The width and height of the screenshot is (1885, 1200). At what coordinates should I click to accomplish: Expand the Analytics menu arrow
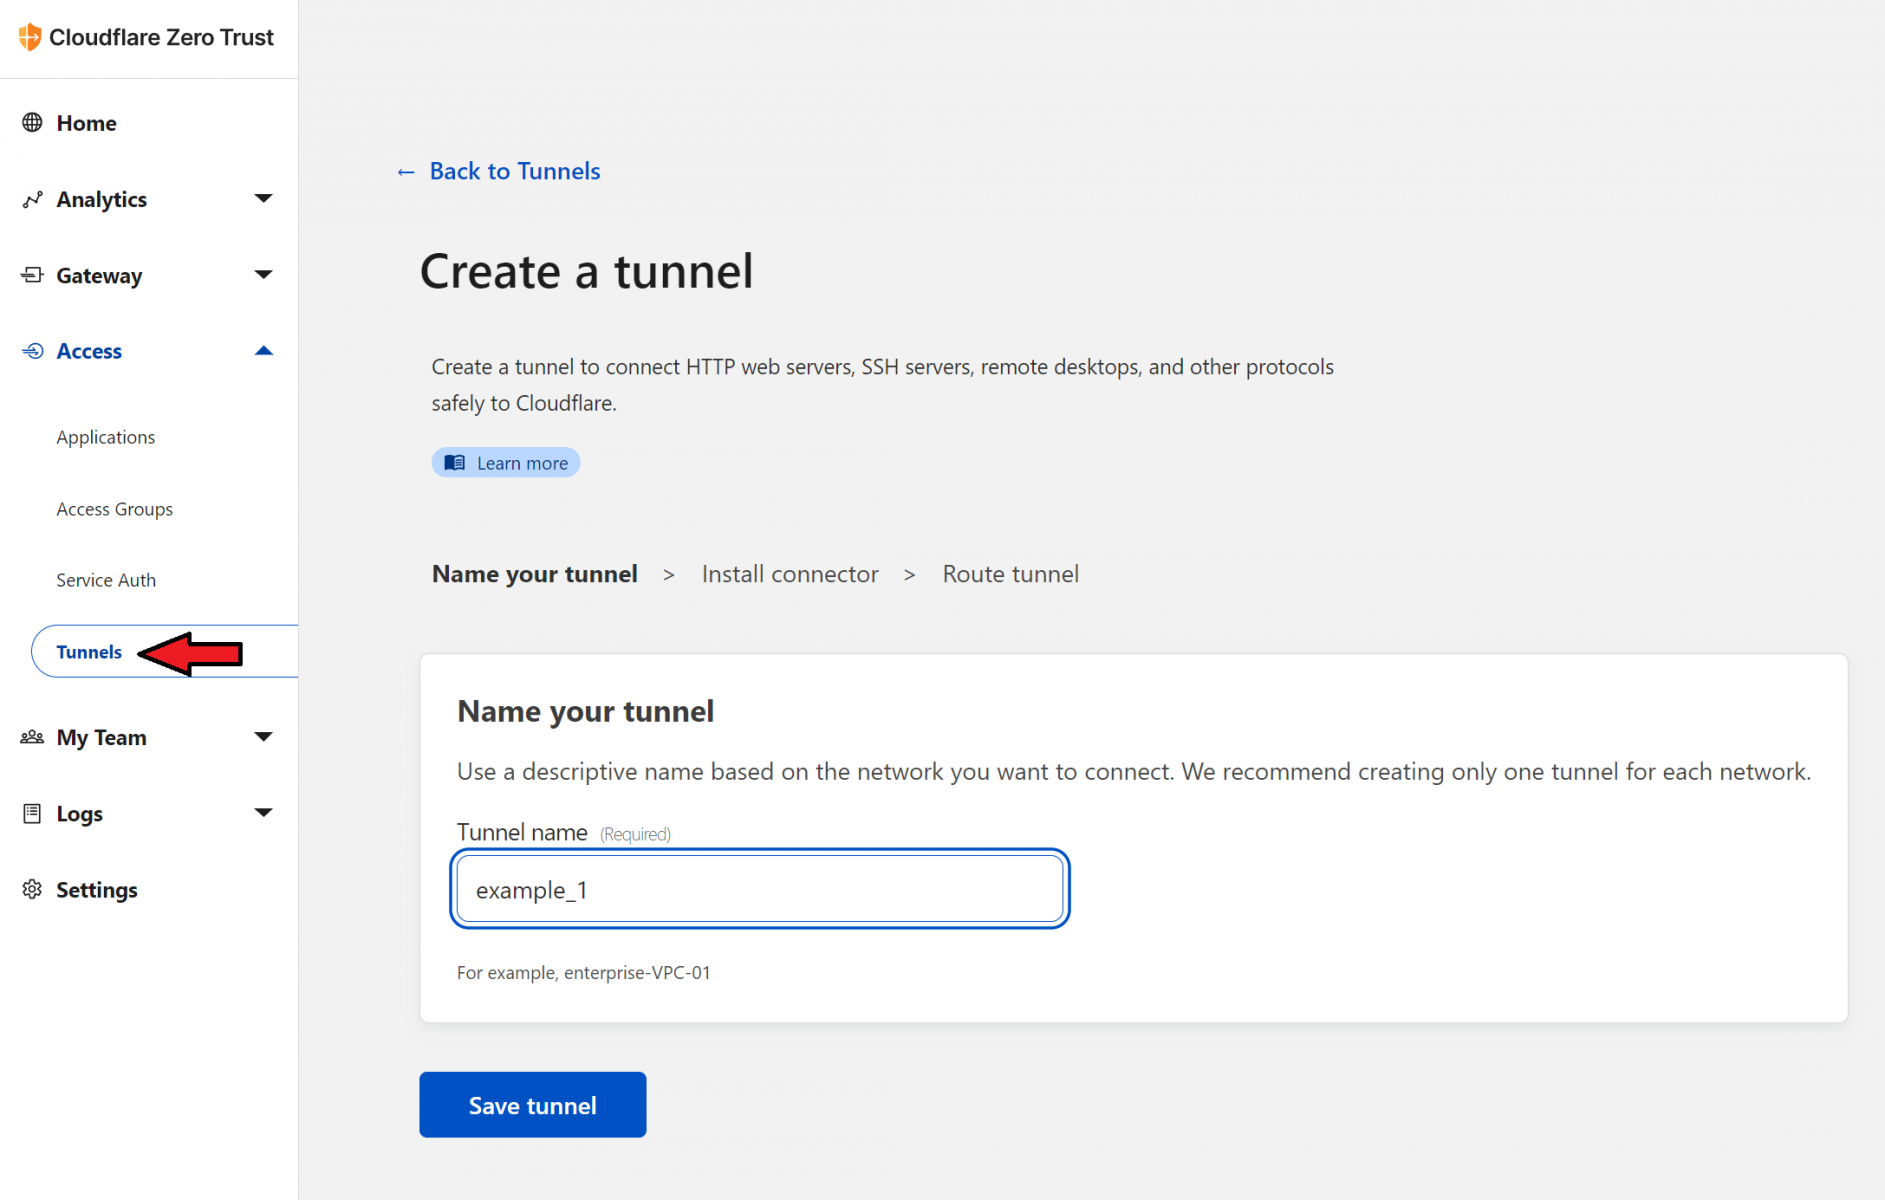point(263,198)
